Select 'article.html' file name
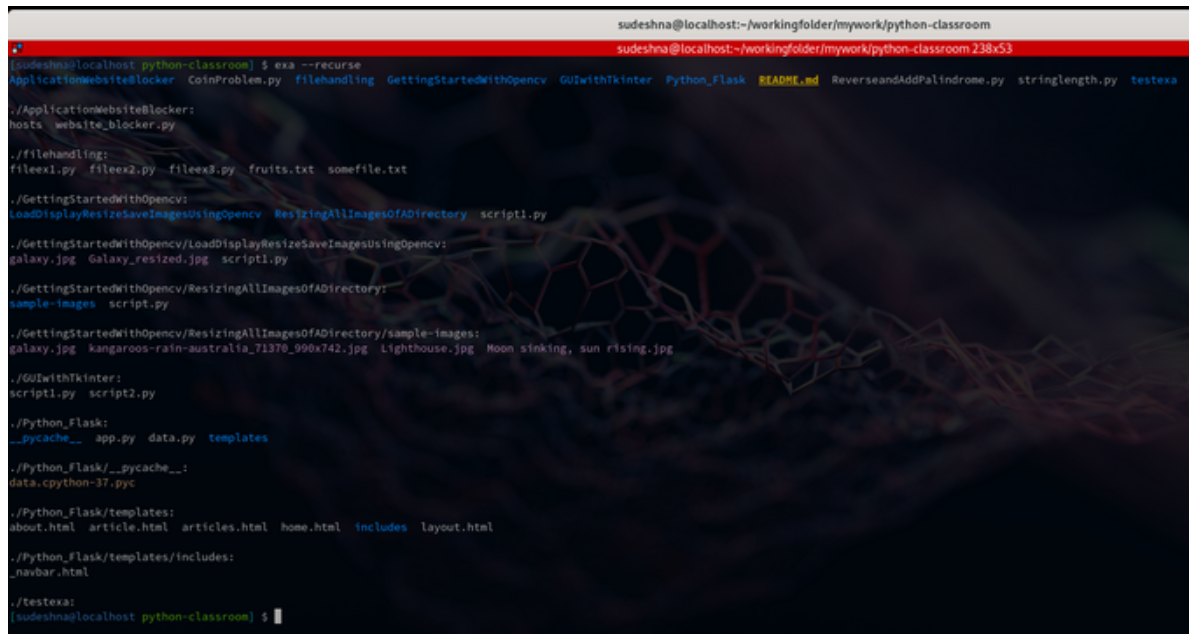The height and width of the screenshot is (636, 1195). 129,528
